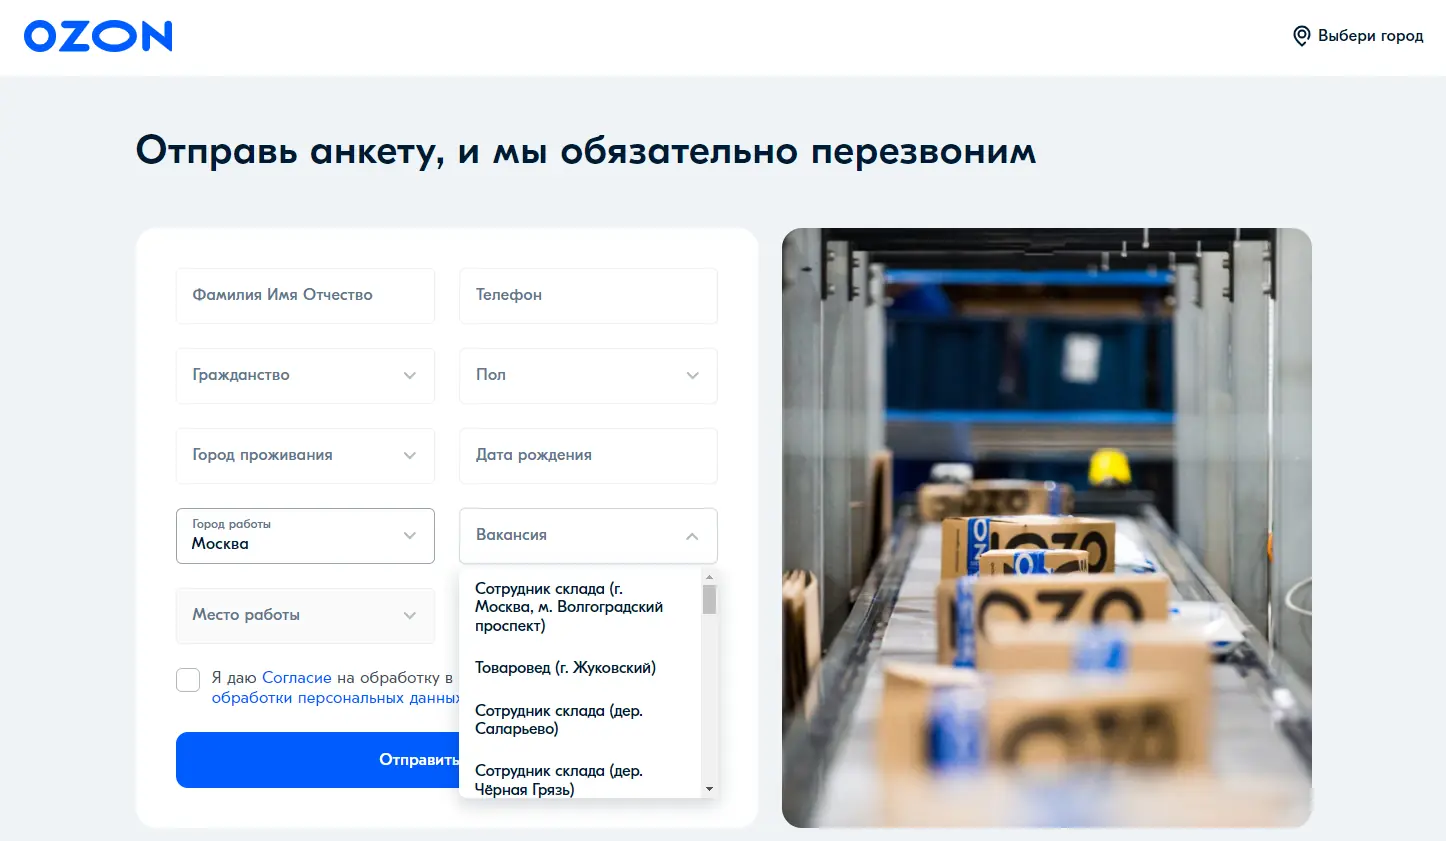This screenshot has height=841, width=1446.
Task: Submit the form with Отправить
Action: pyautogui.click(x=317, y=760)
